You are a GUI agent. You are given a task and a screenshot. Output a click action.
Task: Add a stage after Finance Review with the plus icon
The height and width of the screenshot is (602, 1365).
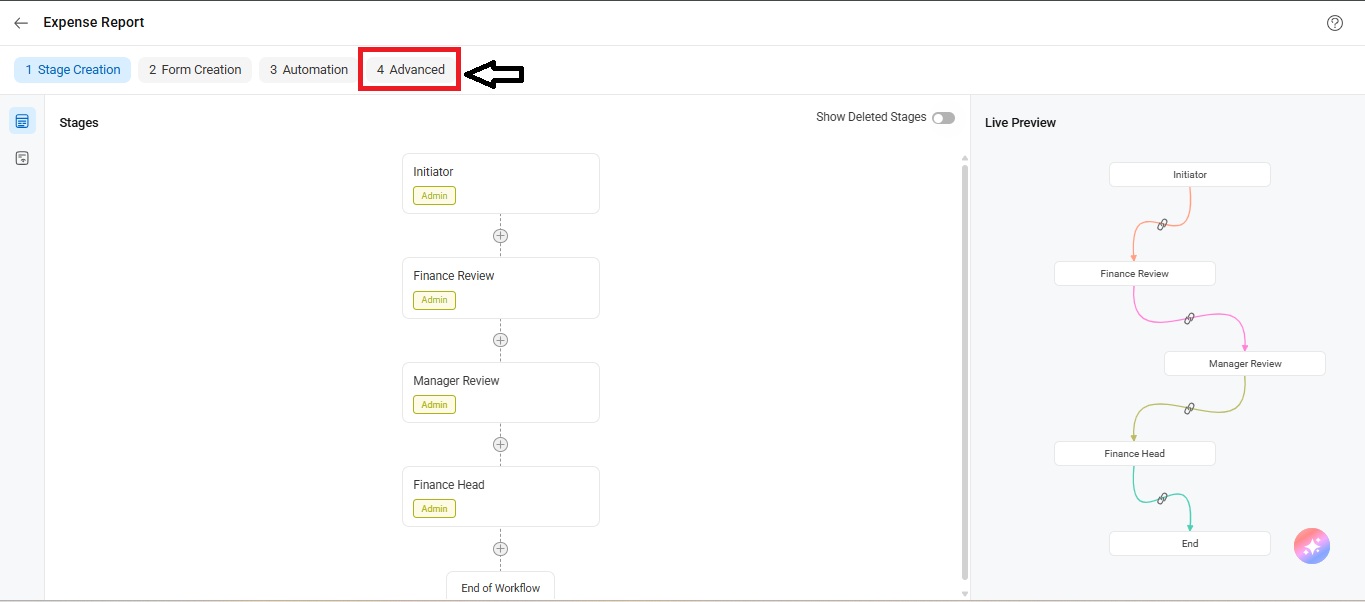click(501, 340)
